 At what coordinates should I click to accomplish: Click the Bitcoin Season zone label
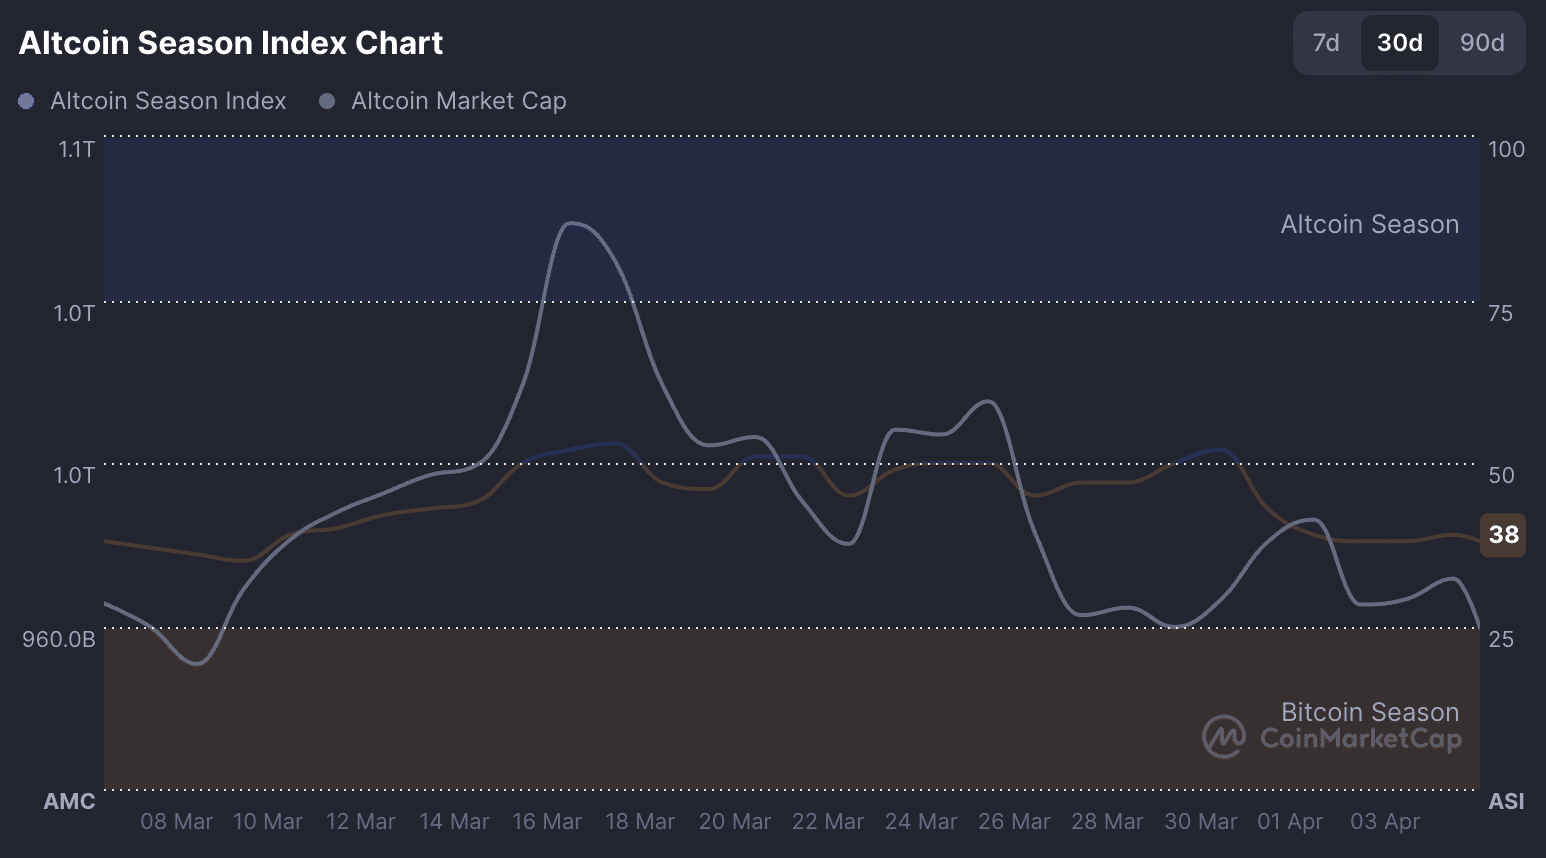[x=1369, y=711]
